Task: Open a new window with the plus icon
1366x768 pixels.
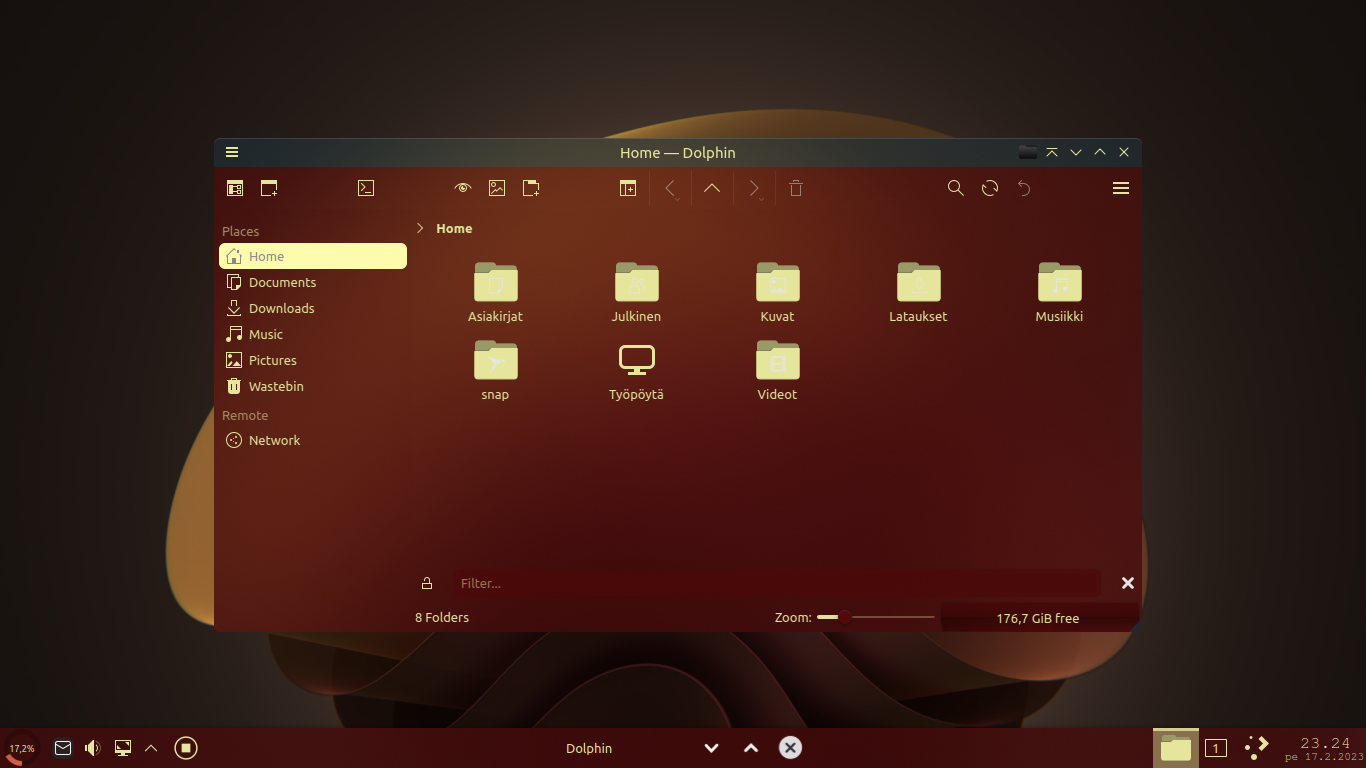Action: pos(269,188)
